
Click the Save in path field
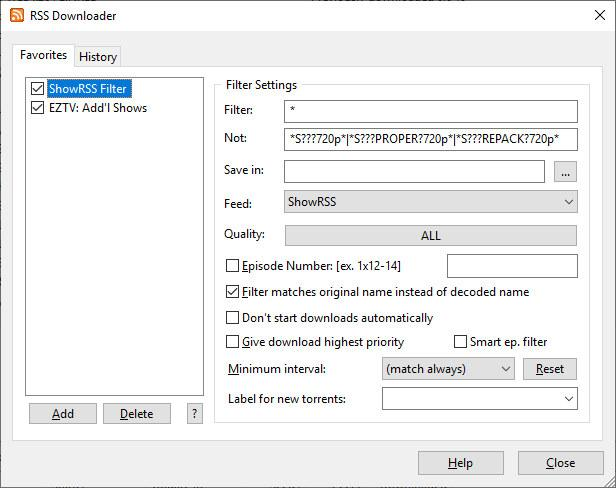(x=414, y=171)
